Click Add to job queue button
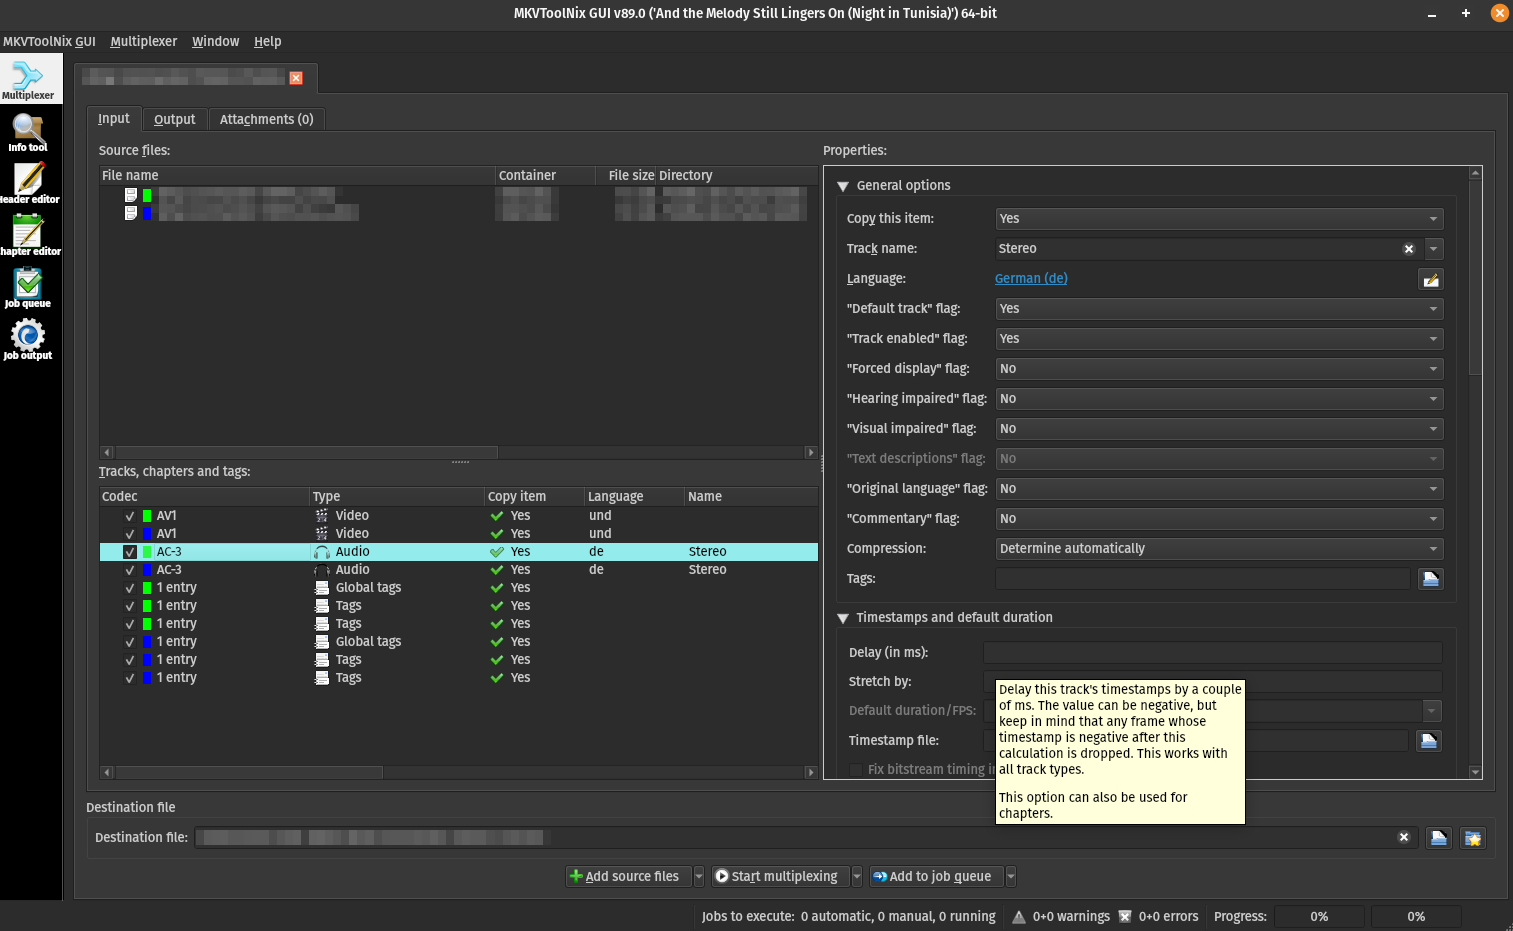1513x931 pixels. click(937, 876)
